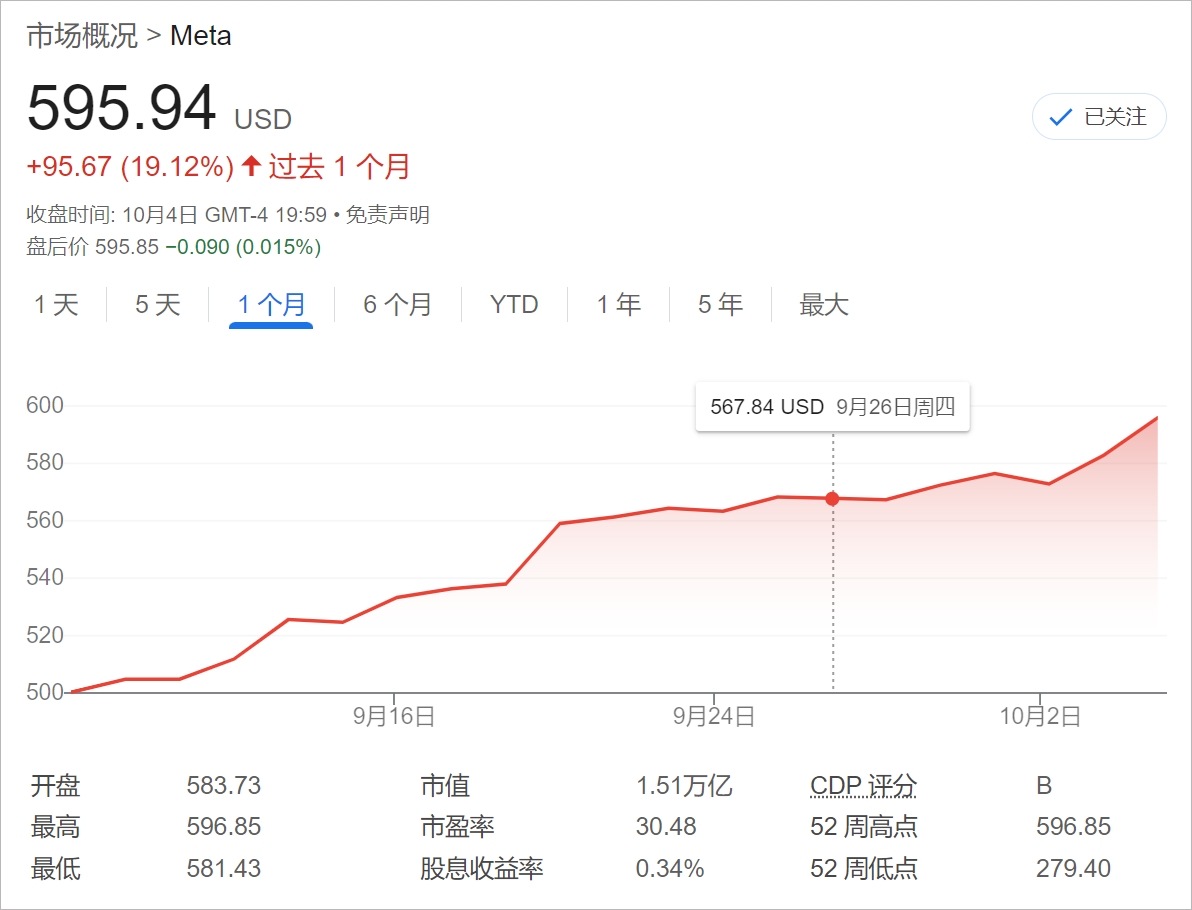Switch to the 5 年 tab
This screenshot has width=1192, height=910.
click(720, 305)
